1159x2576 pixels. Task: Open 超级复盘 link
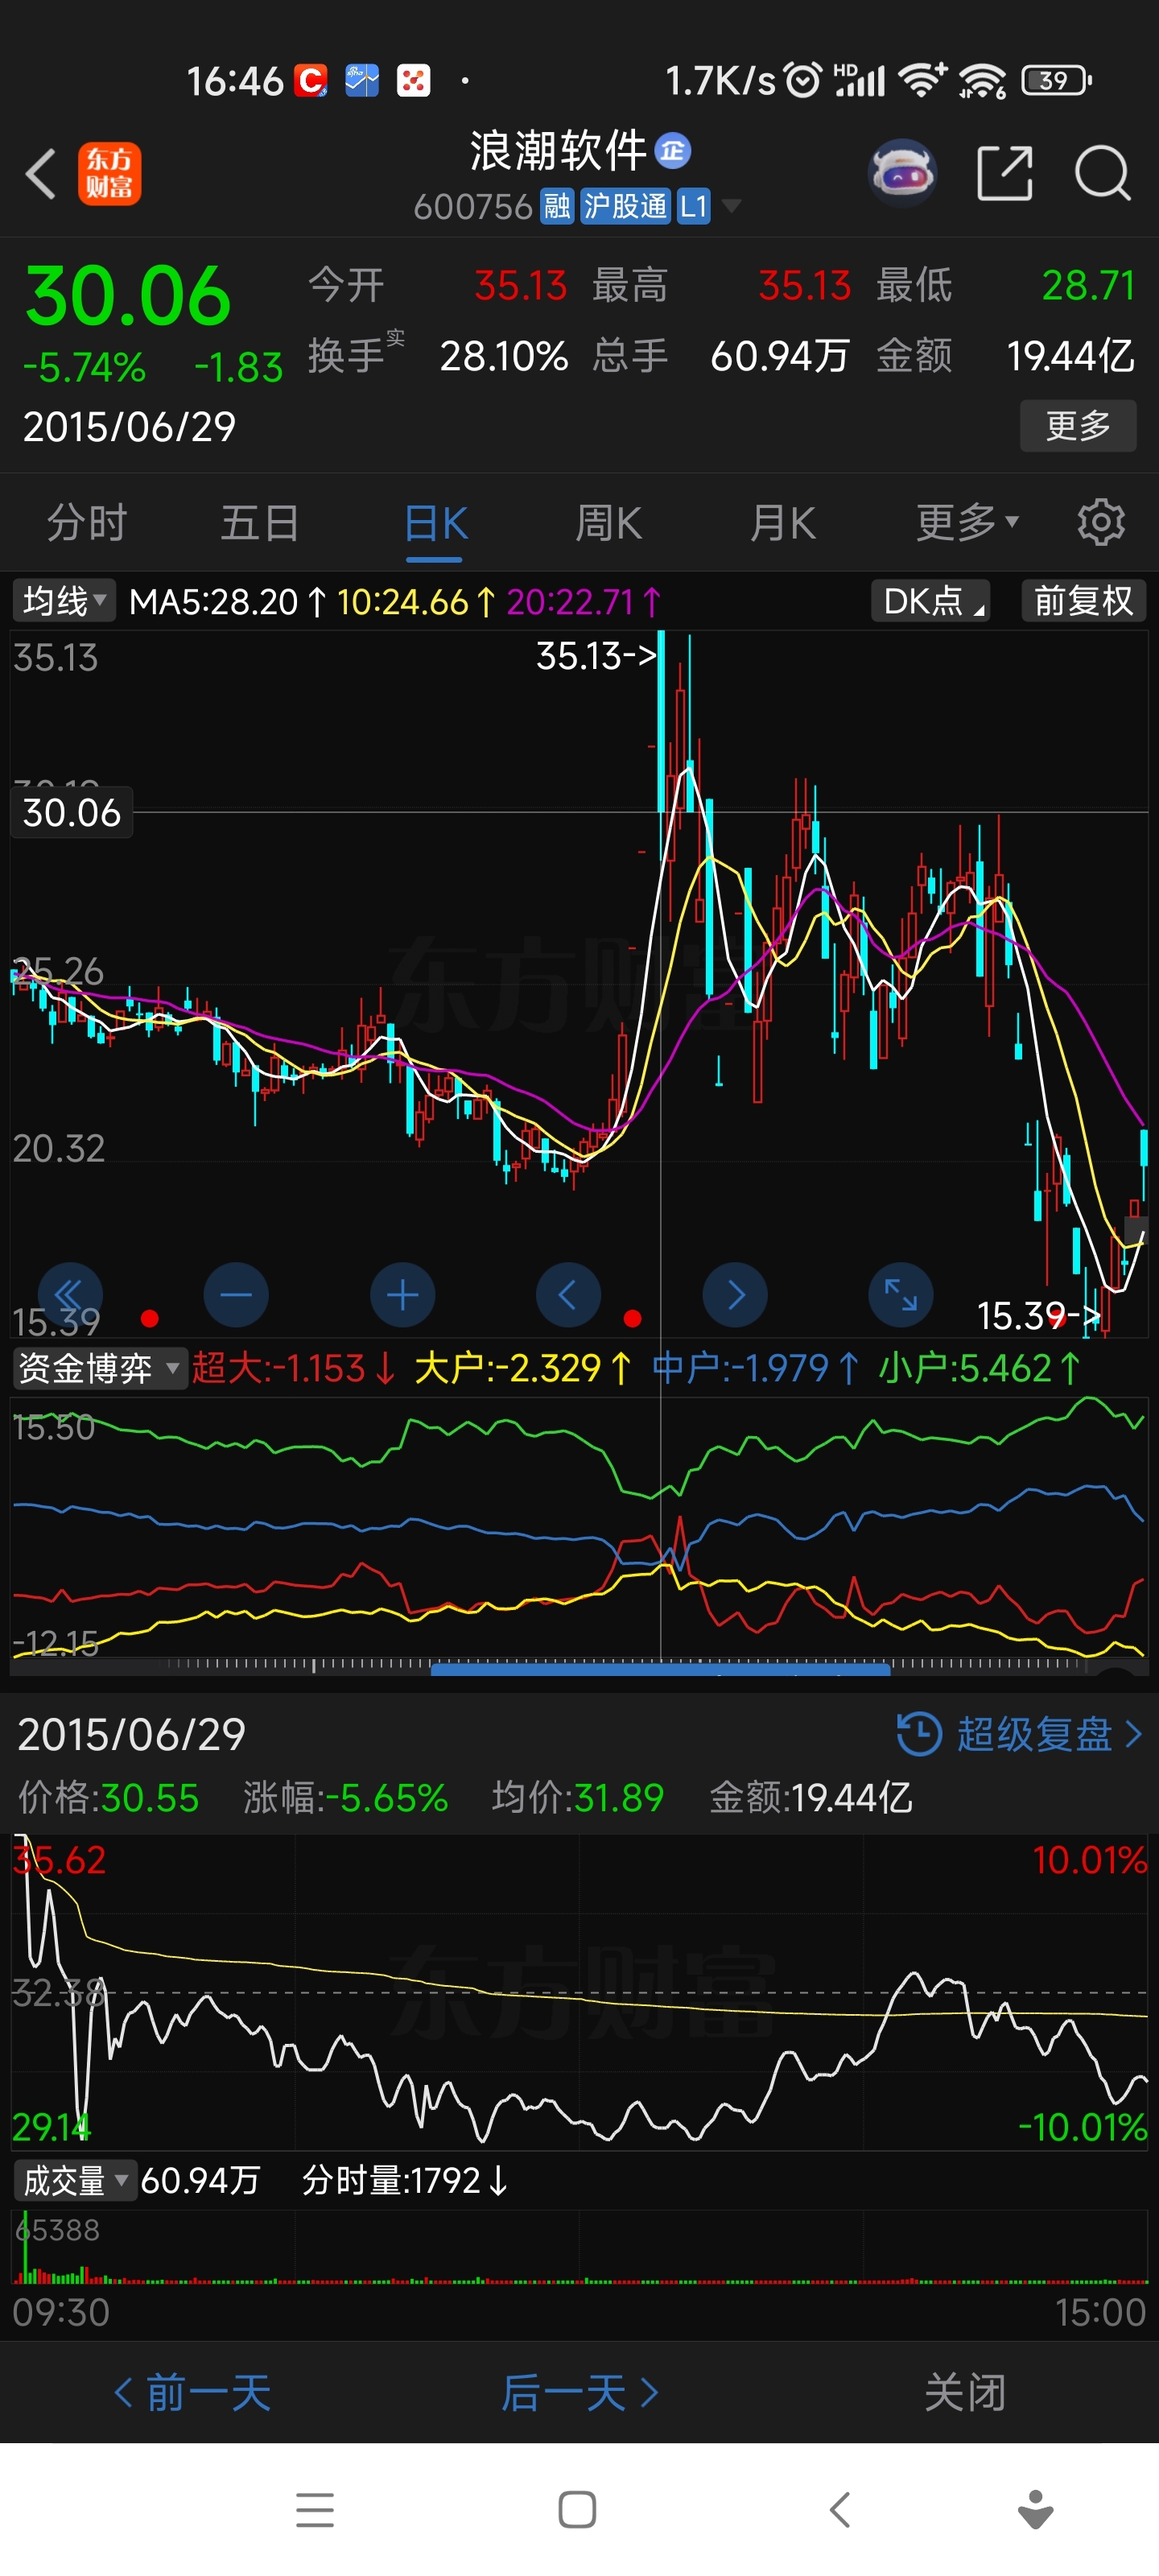1034,1733
